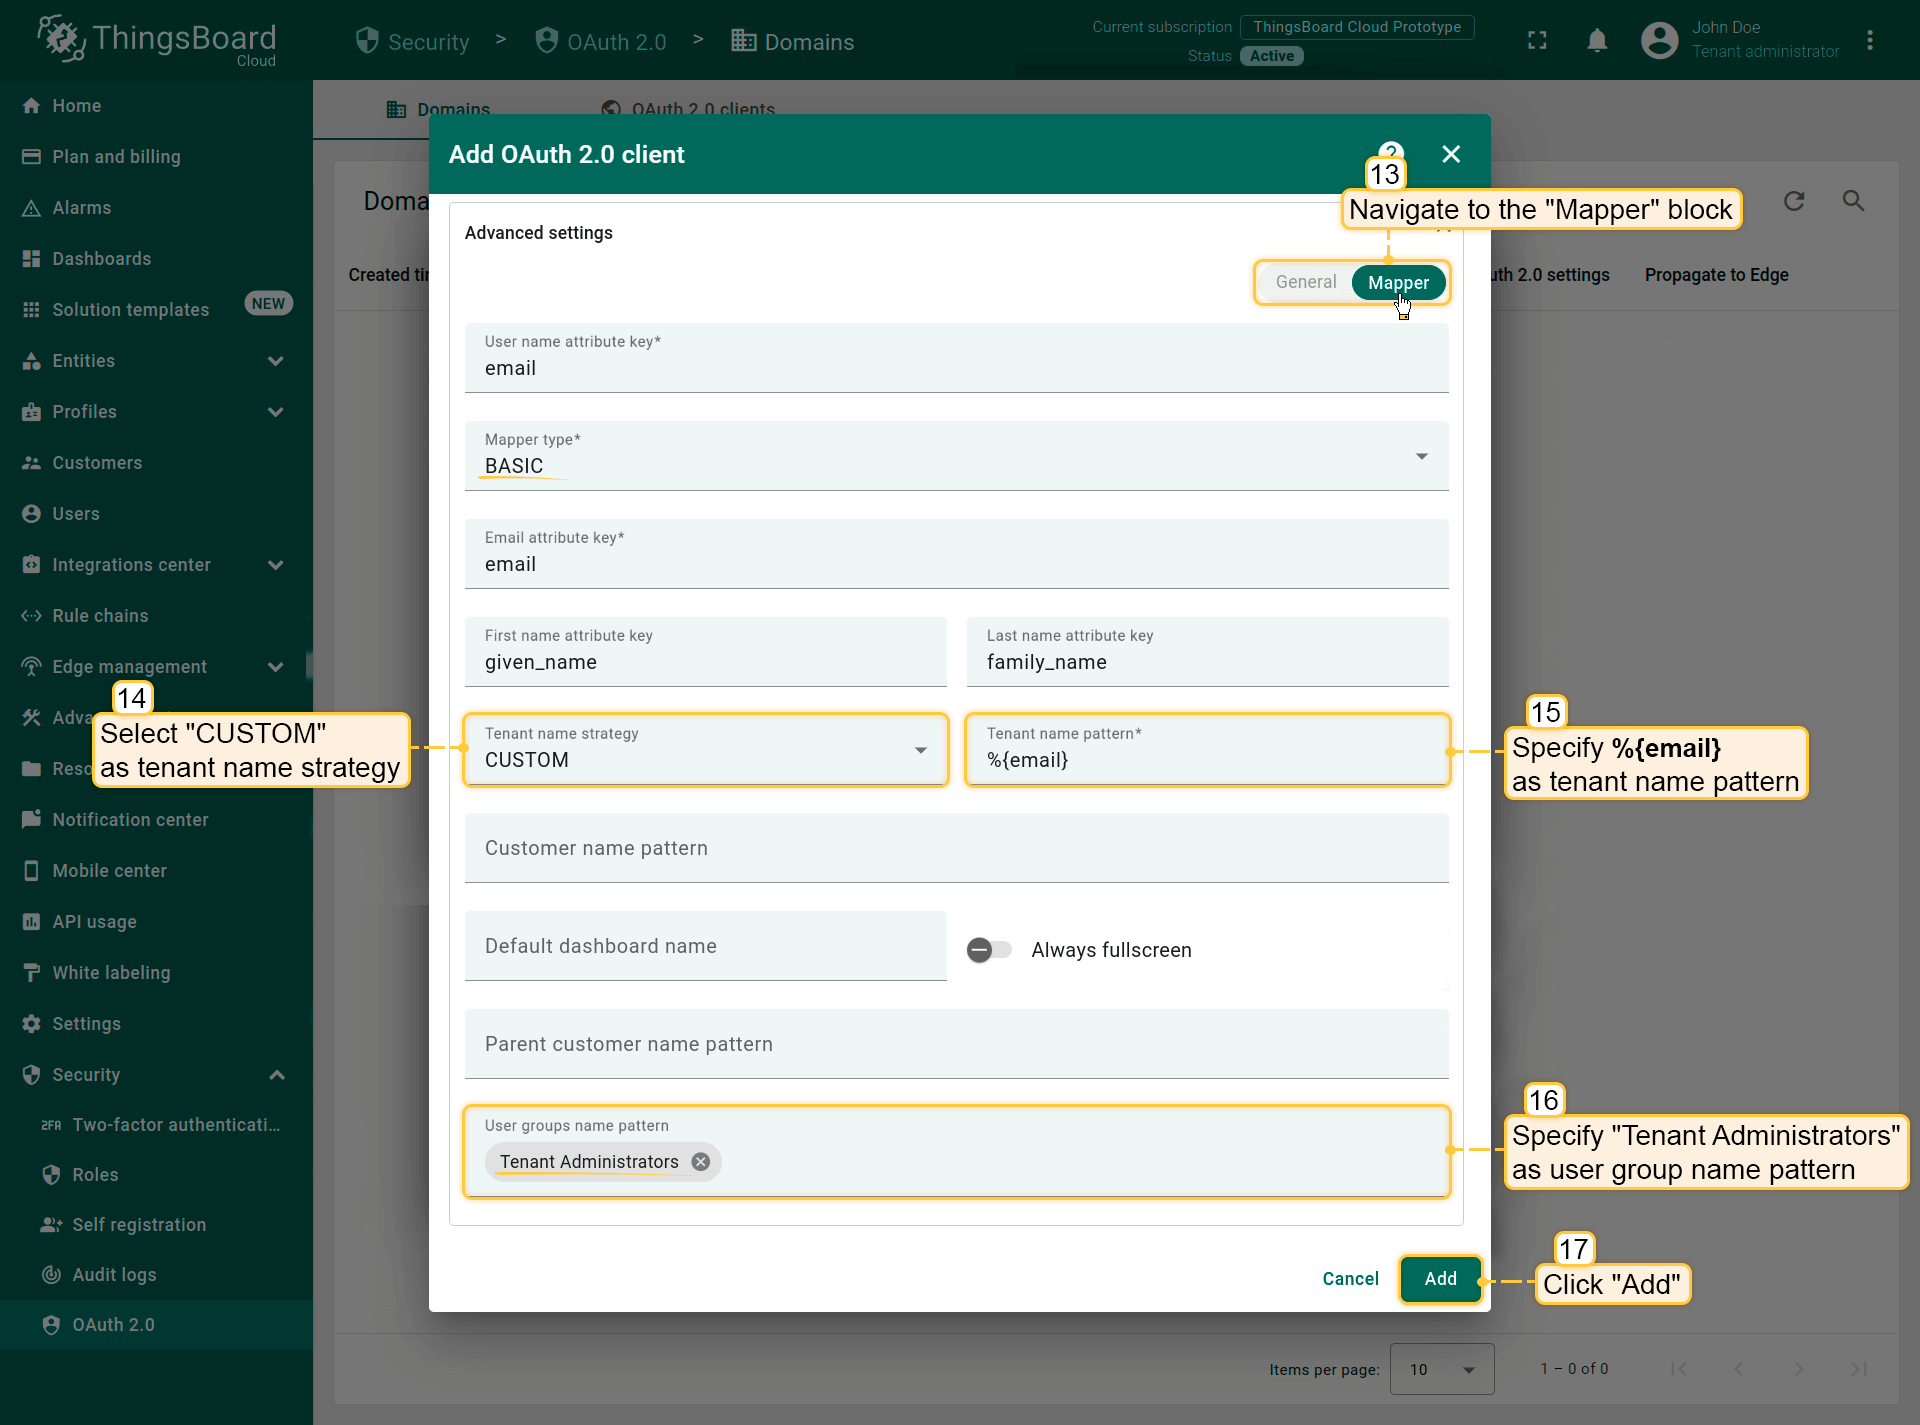
Task: Click the Cancel button
Action: coord(1350,1279)
